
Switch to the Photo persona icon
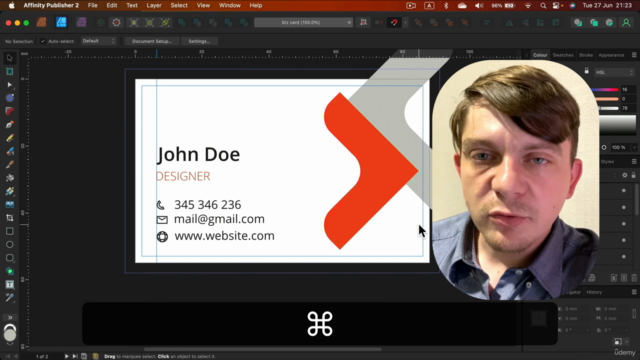[81, 22]
